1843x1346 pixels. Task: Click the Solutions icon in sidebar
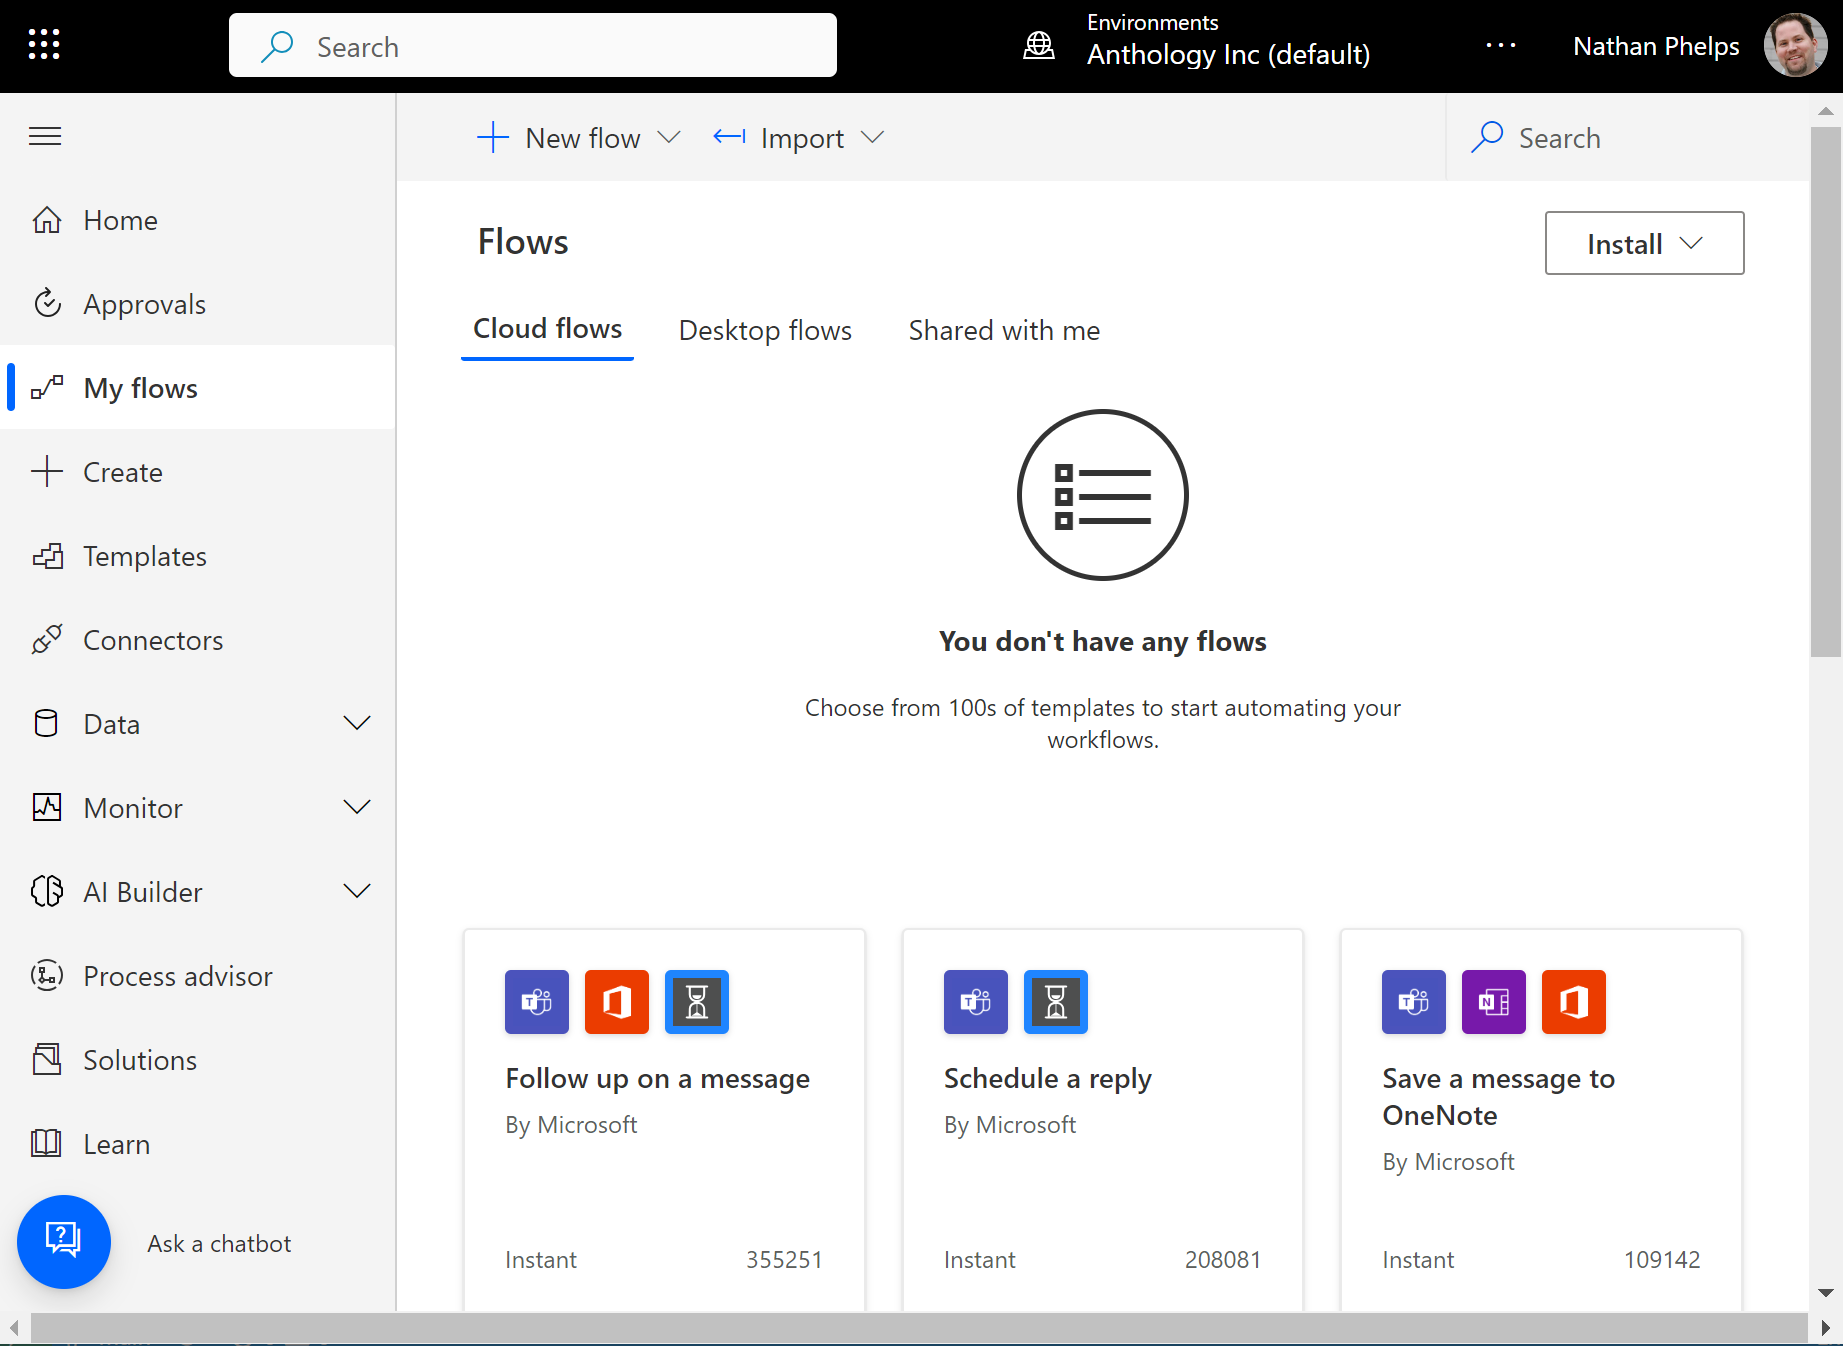click(x=47, y=1060)
